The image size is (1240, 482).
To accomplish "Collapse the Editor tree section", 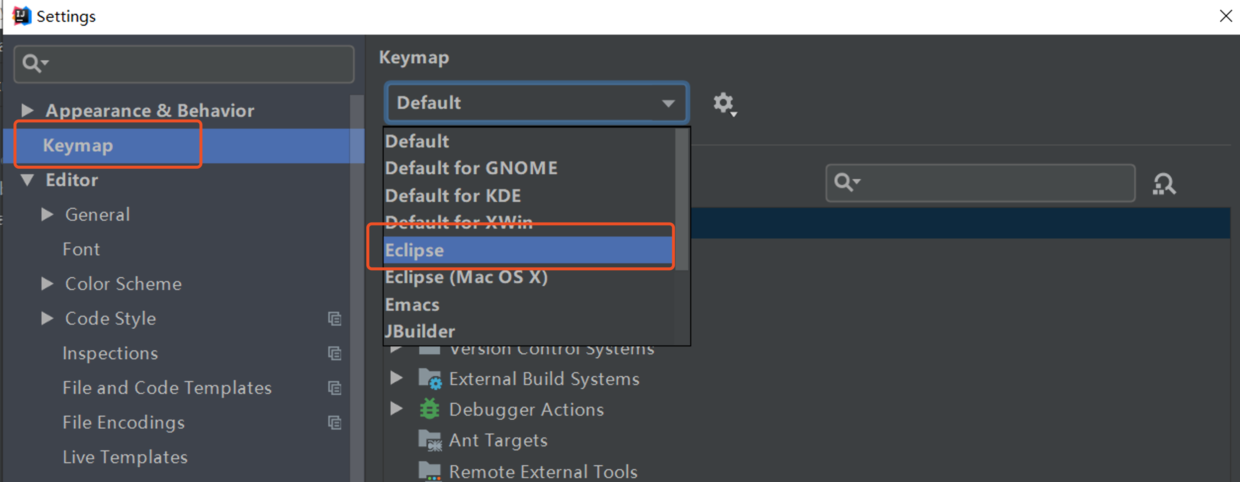I will pyautogui.click(x=28, y=180).
